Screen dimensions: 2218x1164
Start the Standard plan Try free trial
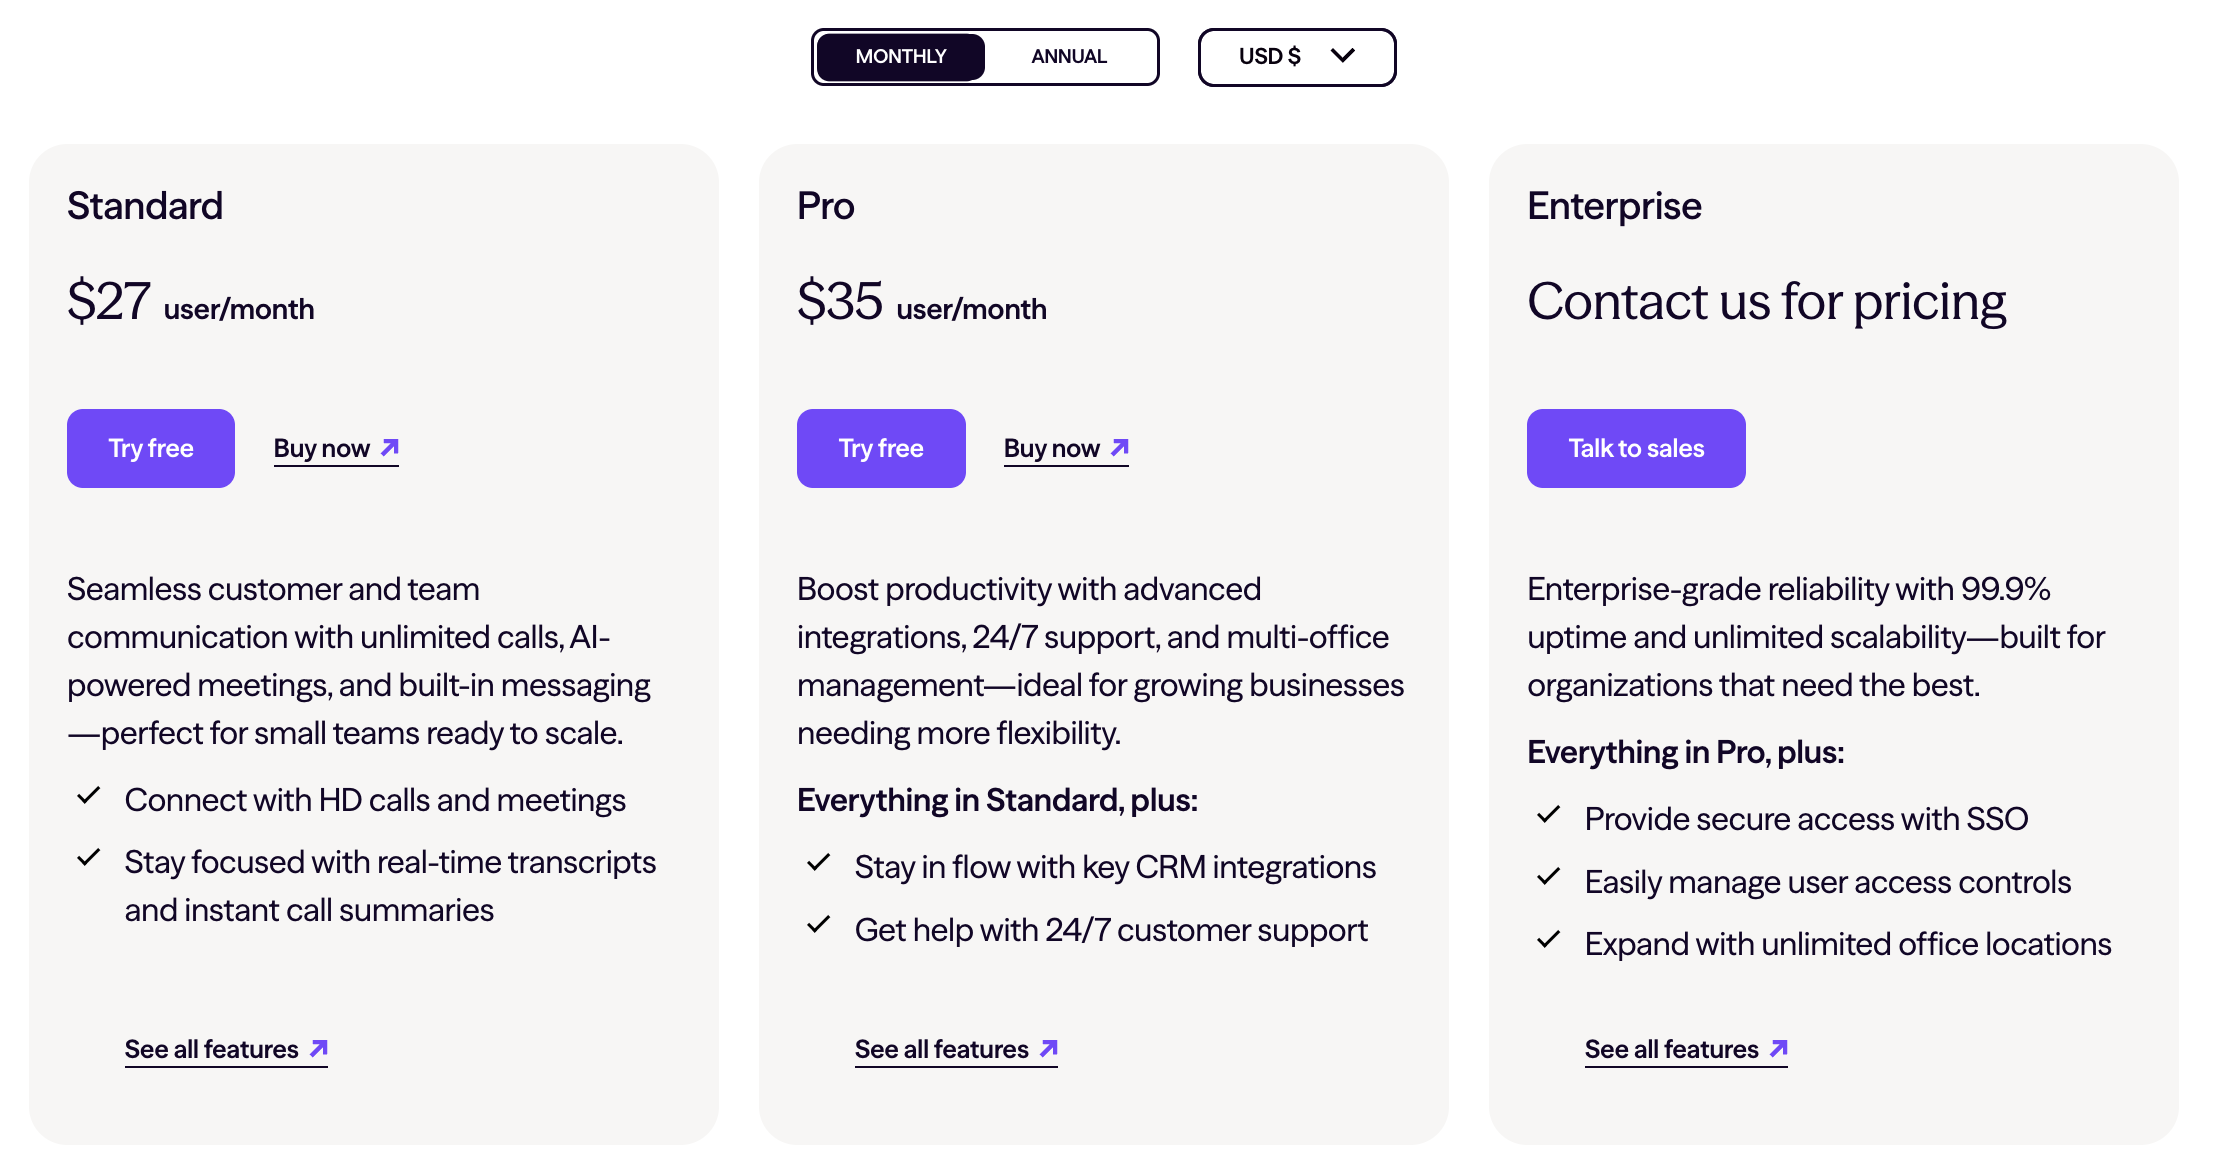pos(151,448)
